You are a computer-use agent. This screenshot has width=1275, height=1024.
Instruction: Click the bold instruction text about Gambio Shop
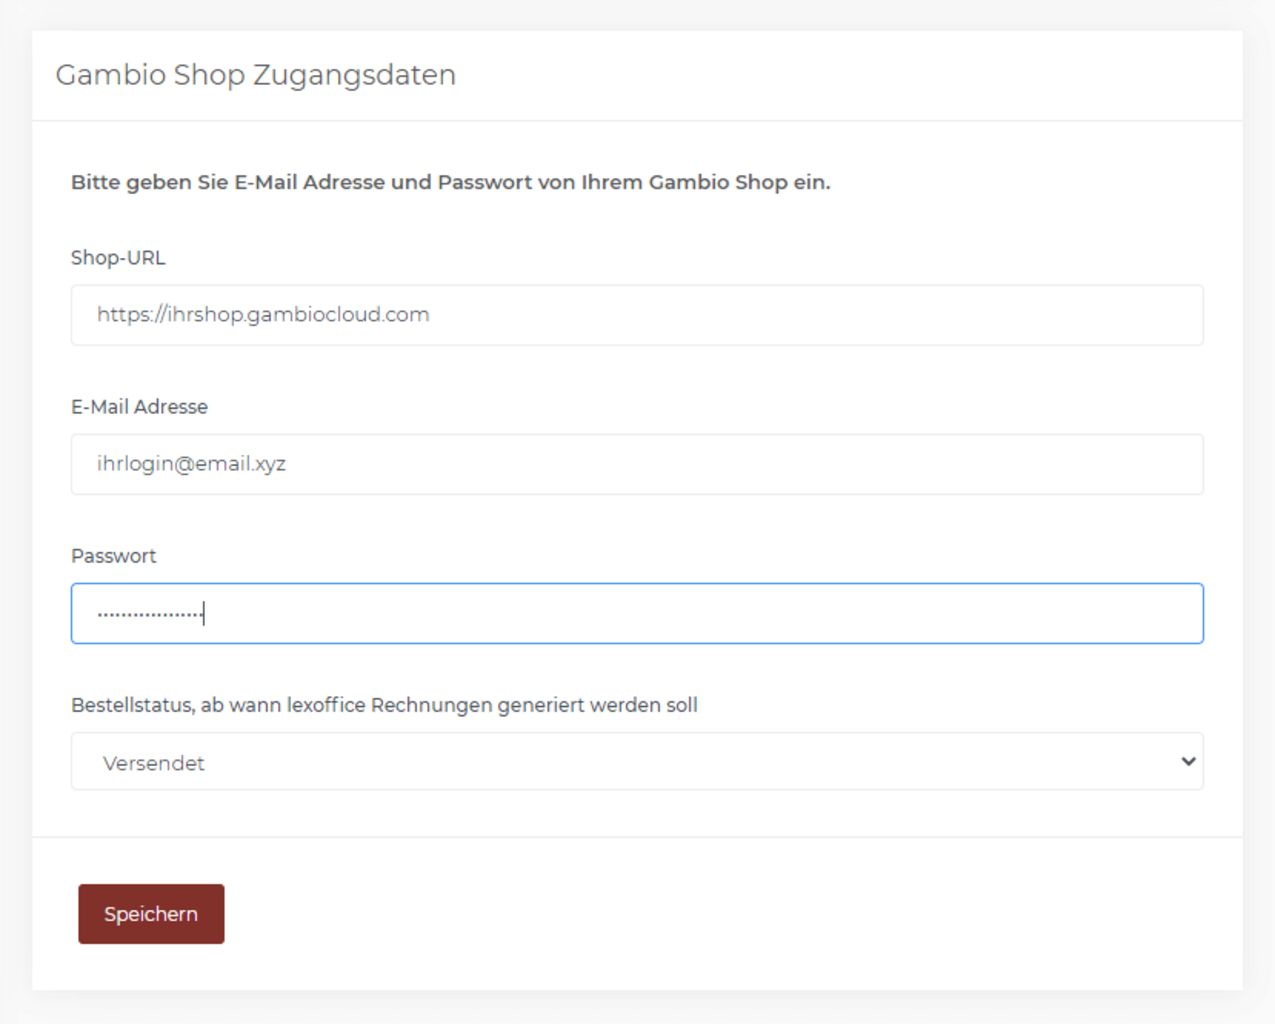[450, 182]
